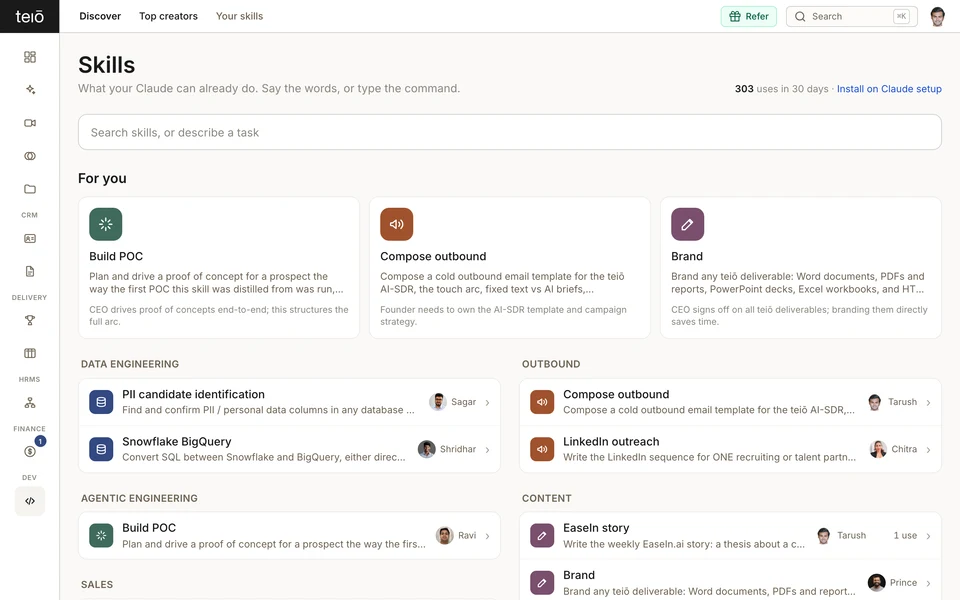Click the AGENTIC ENGINEERING section heading
Image resolution: width=960 pixels, height=600 pixels.
(x=139, y=498)
